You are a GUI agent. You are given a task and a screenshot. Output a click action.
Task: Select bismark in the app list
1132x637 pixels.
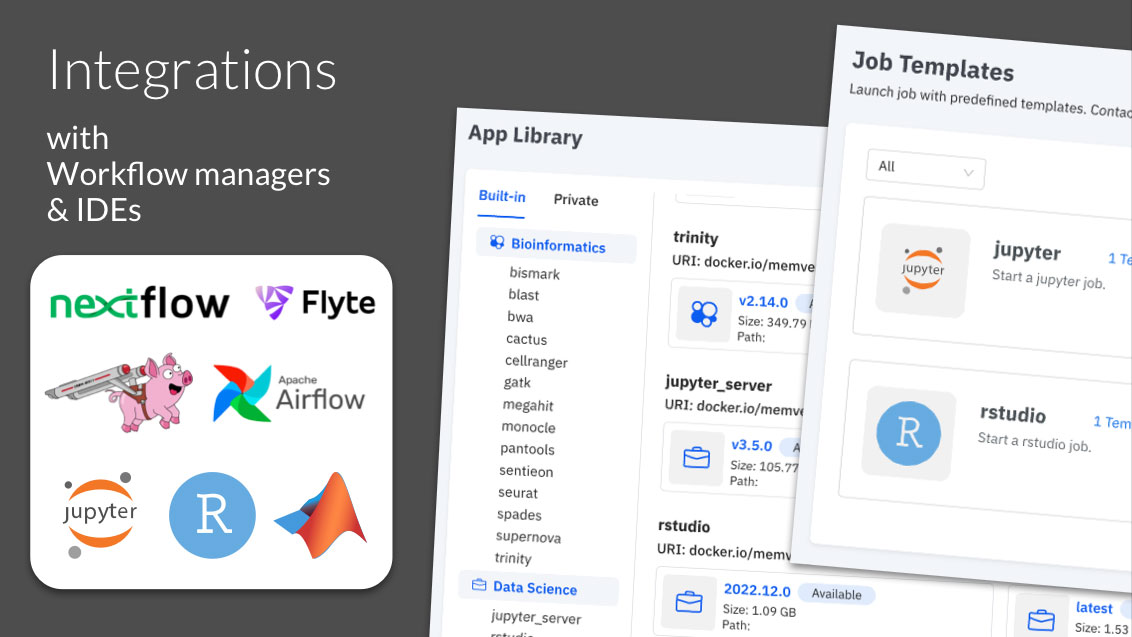point(534,274)
